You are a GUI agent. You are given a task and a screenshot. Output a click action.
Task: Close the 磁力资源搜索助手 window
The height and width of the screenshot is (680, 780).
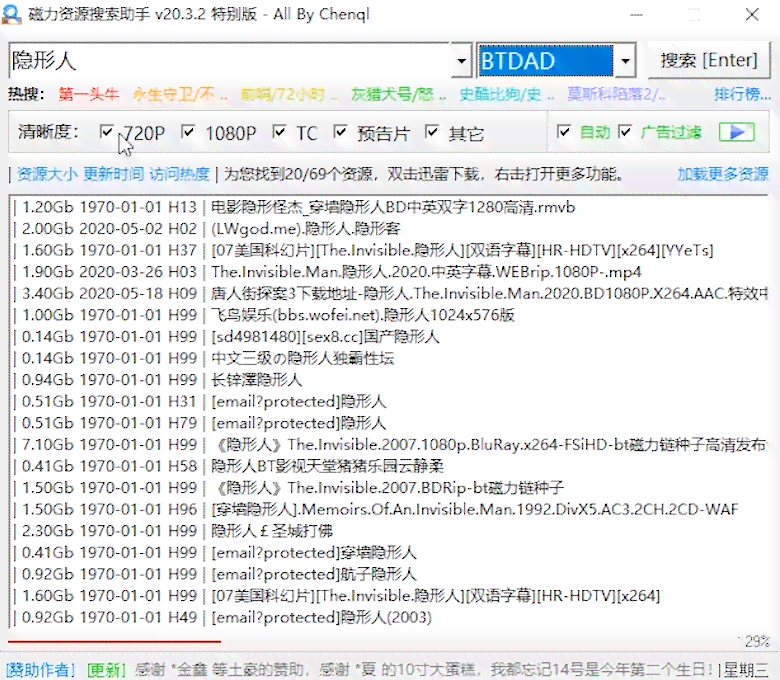(752, 14)
